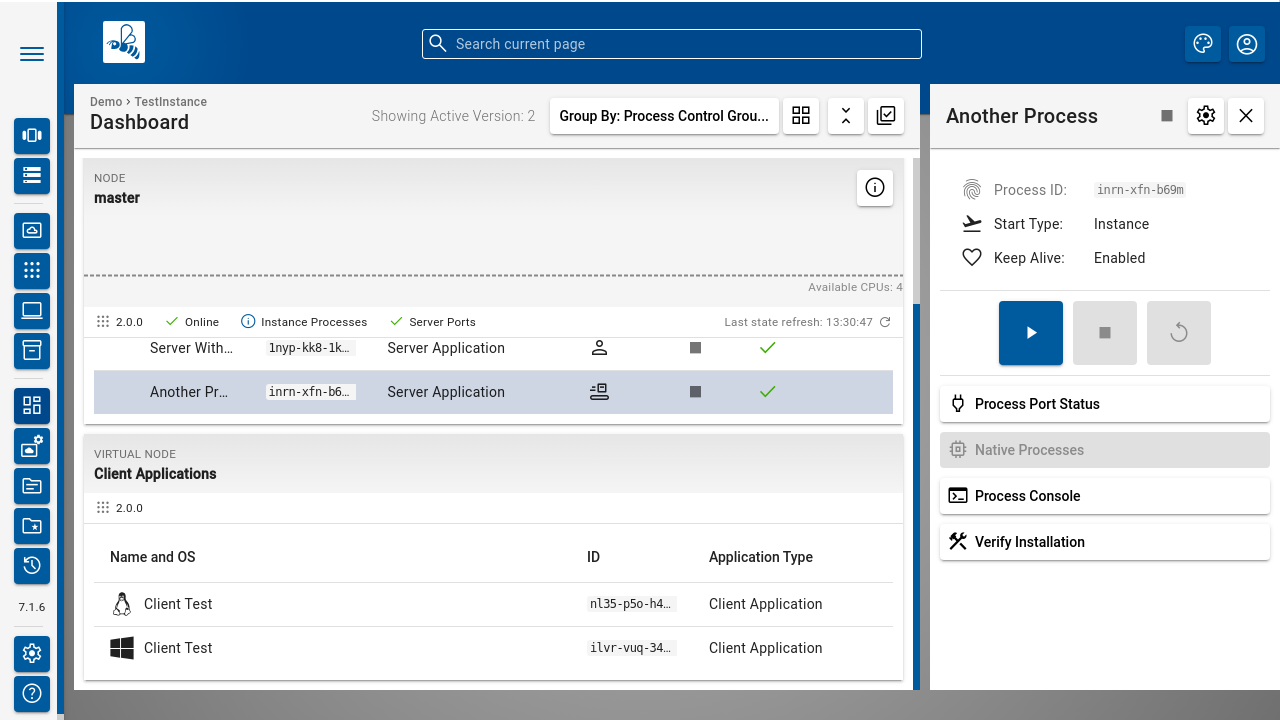Open Process Port Status
The height and width of the screenshot is (720, 1280).
[x=1105, y=404]
